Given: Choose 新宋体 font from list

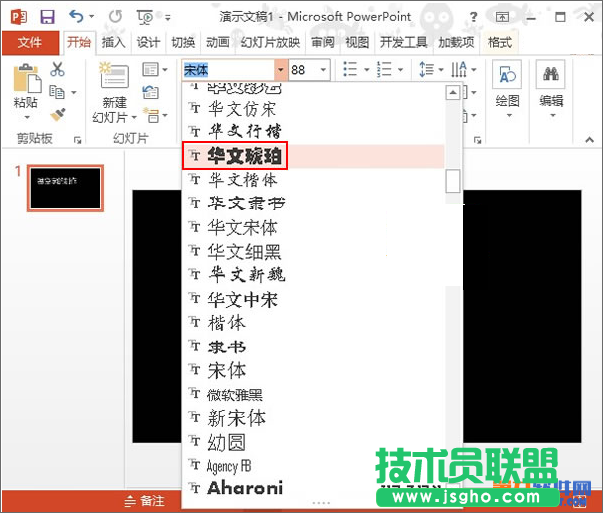Looking at the screenshot, I should (313, 418).
